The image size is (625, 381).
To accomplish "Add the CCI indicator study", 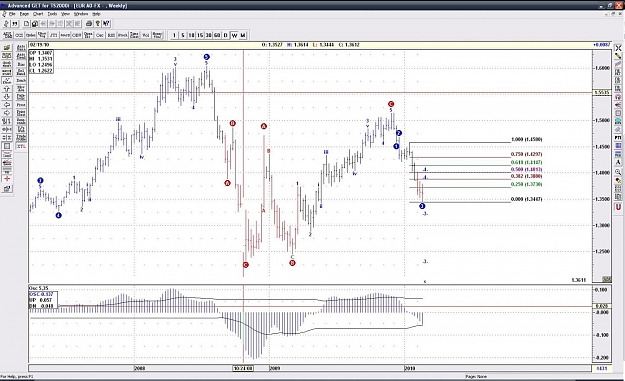I will click(x=19, y=35).
